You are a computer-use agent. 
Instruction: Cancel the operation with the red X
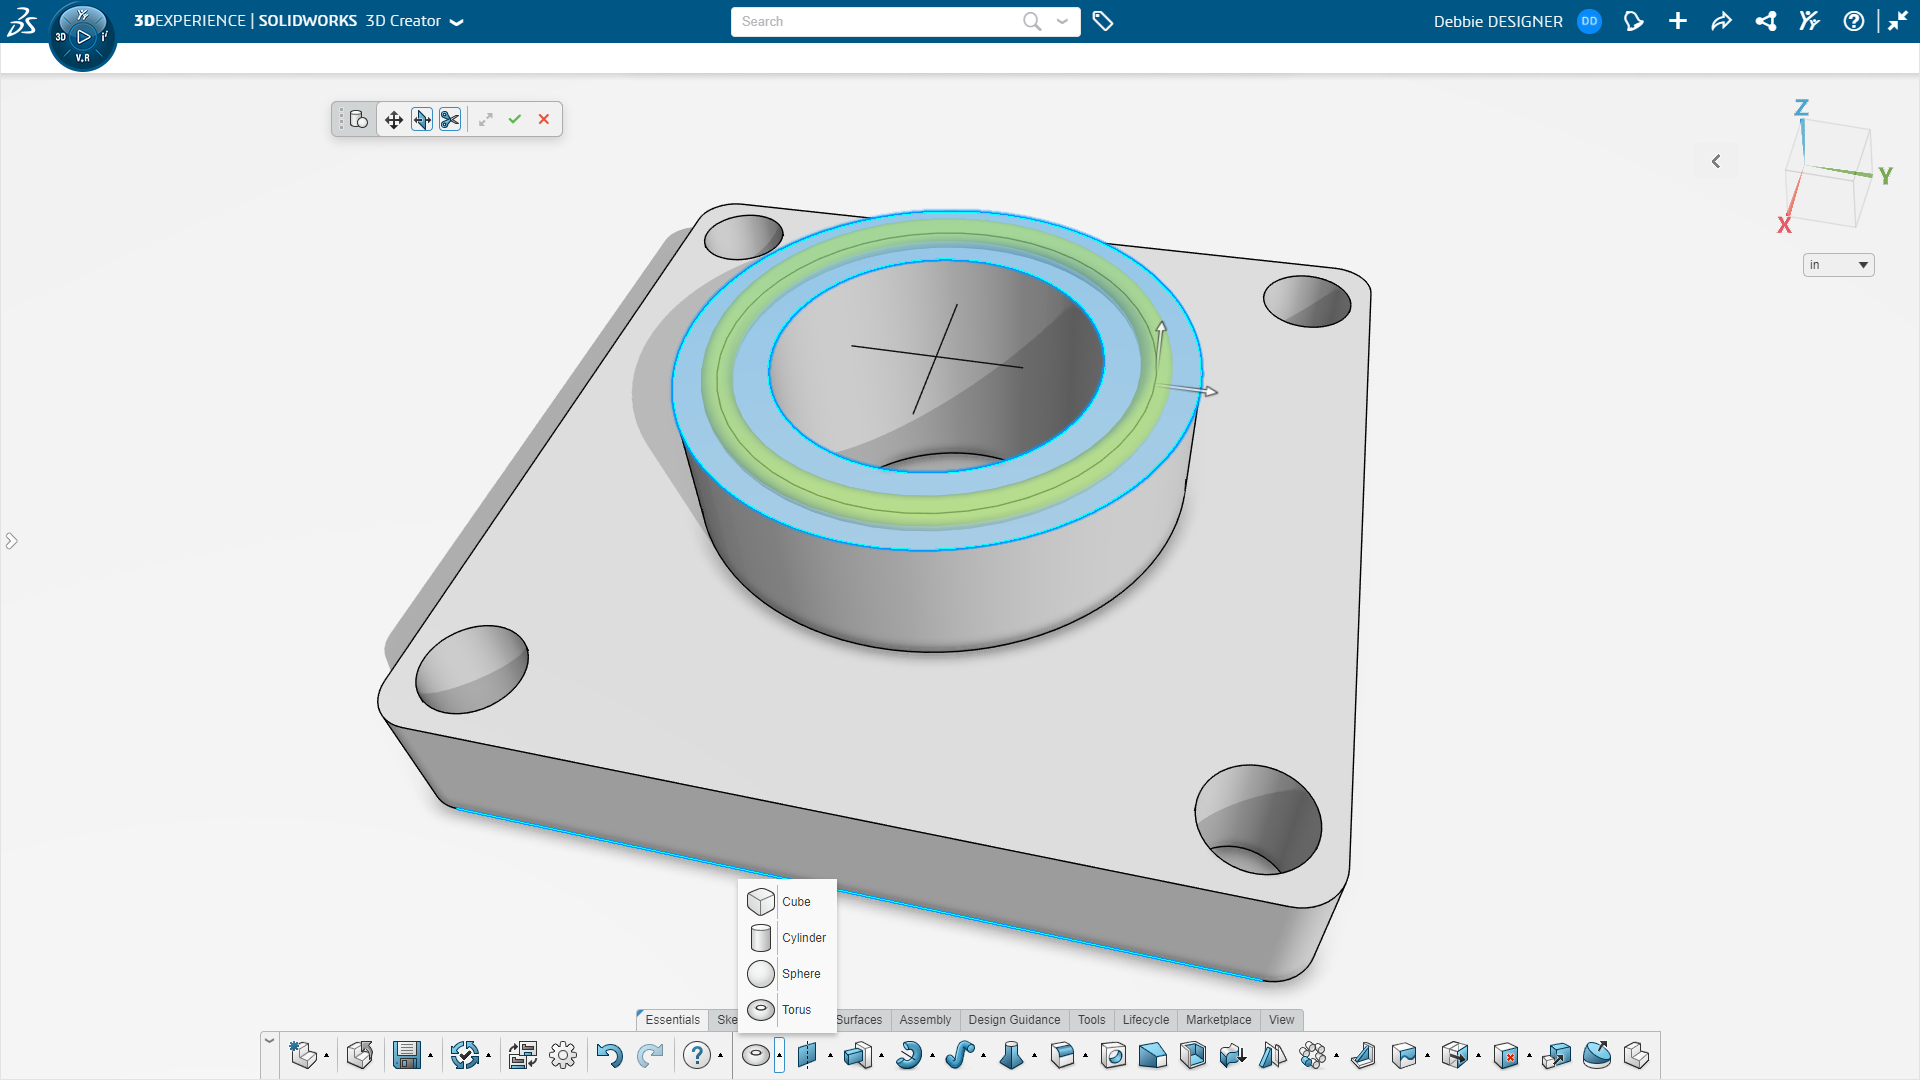pyautogui.click(x=544, y=119)
